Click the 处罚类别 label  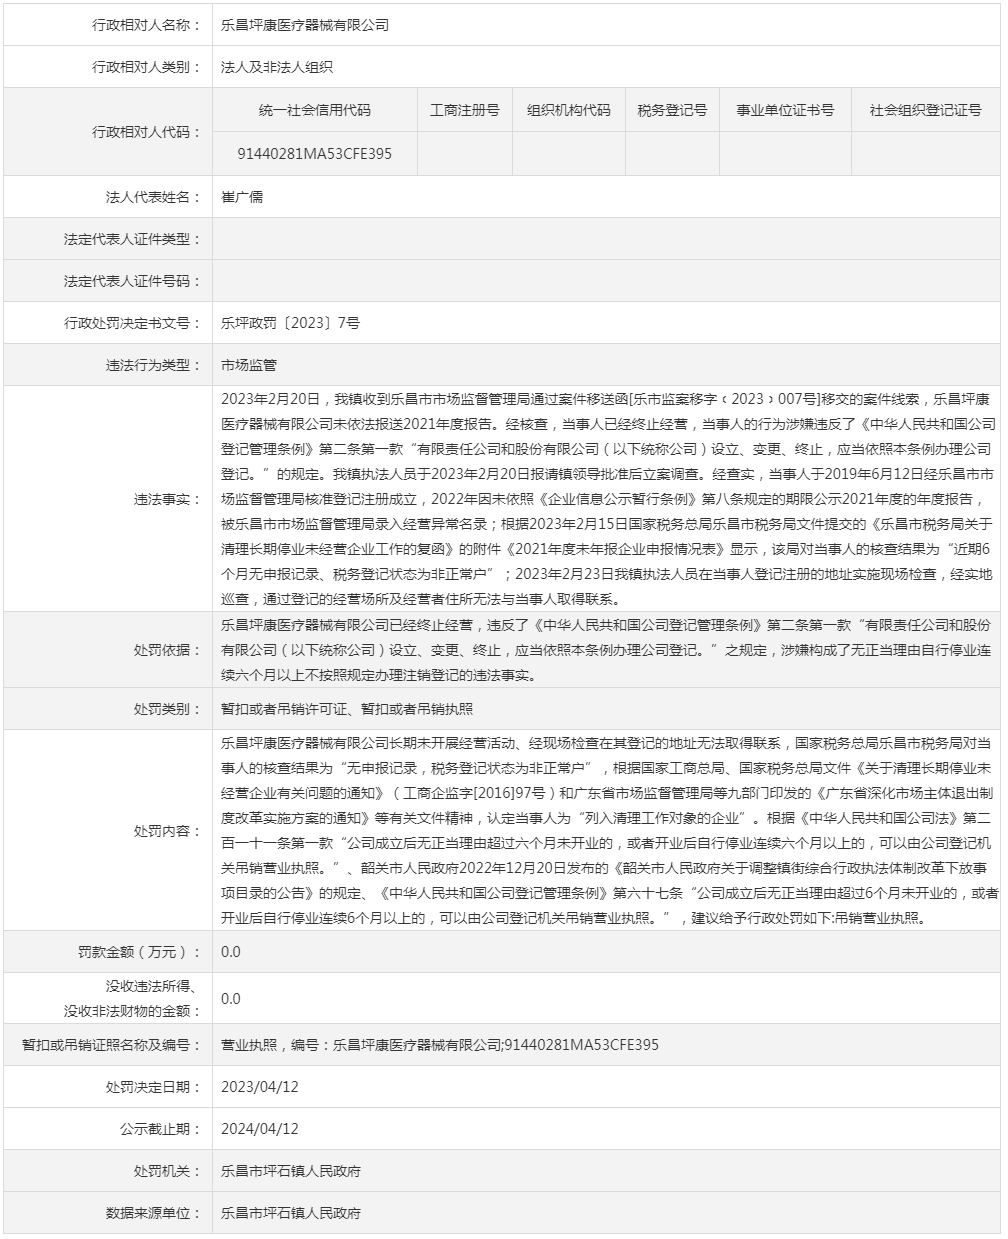[x=167, y=708]
